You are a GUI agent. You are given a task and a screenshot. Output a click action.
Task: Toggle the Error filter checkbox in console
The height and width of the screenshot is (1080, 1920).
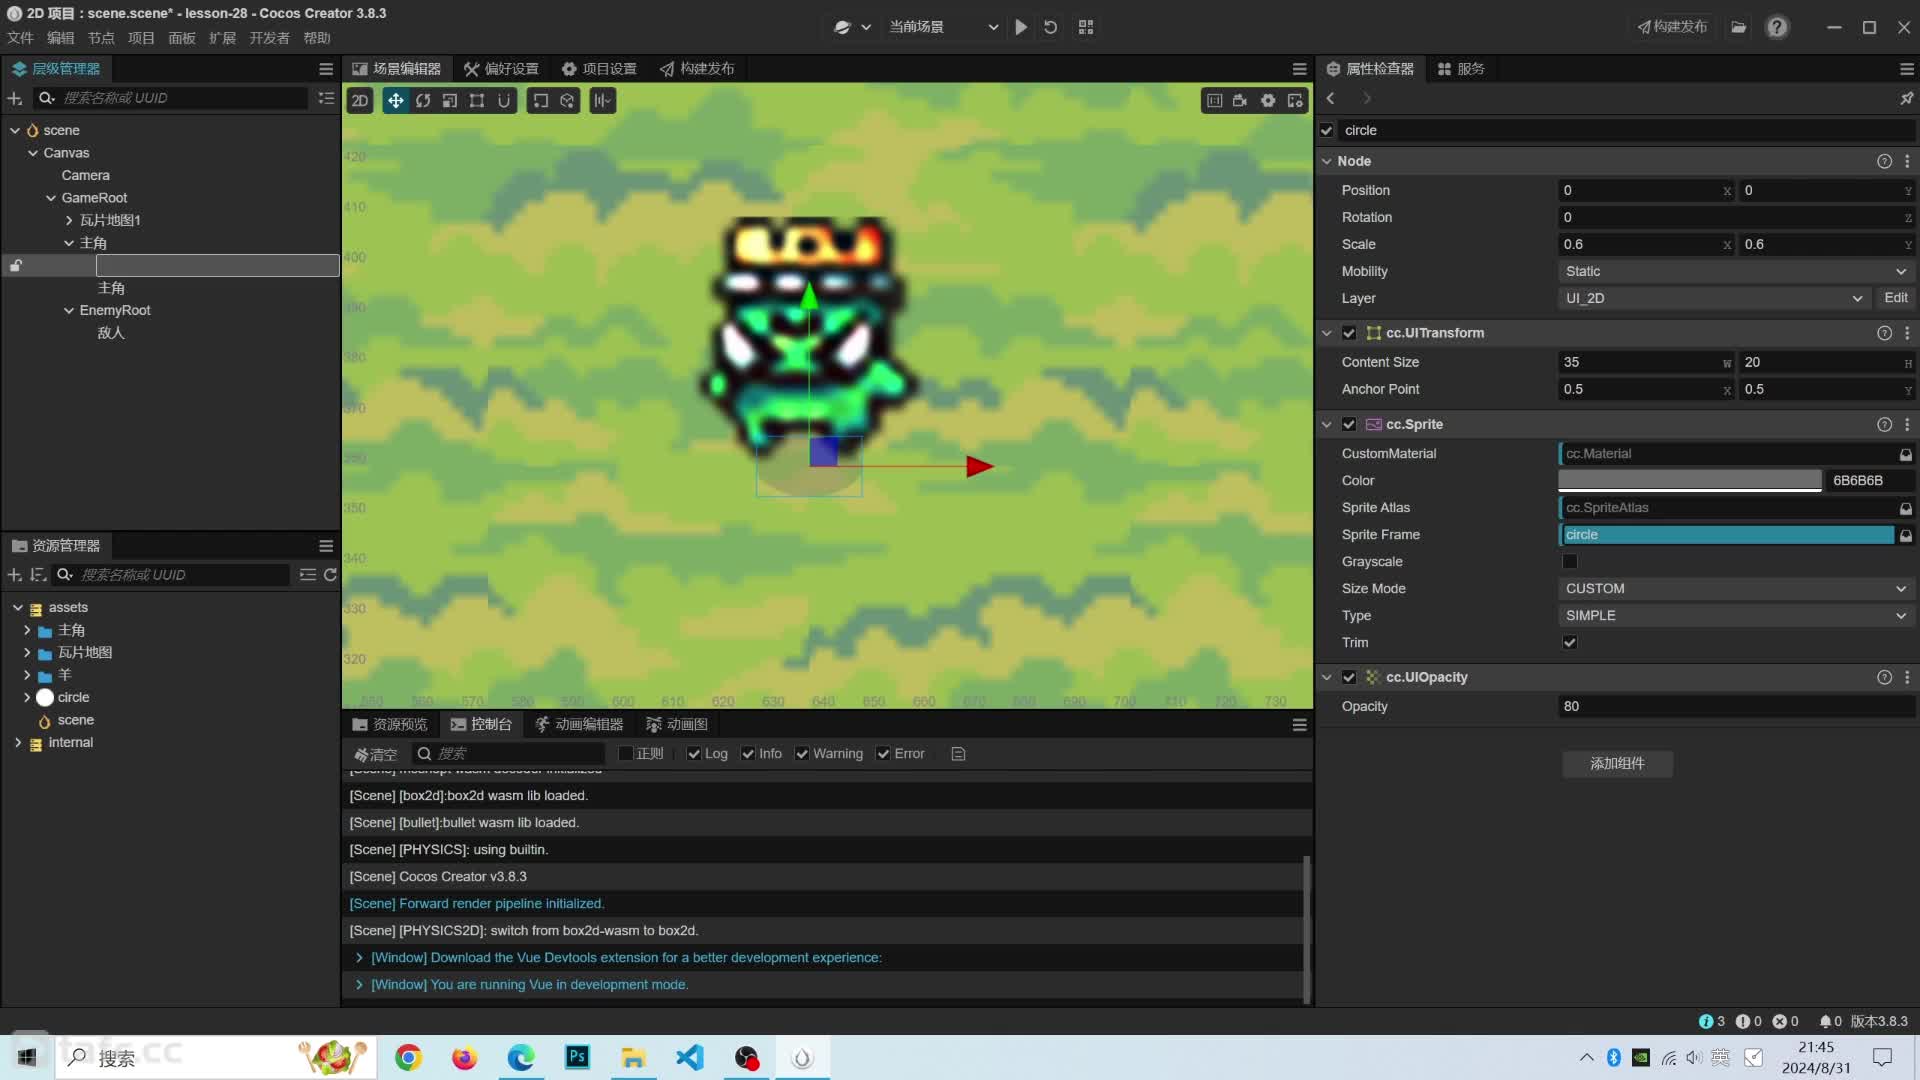point(883,754)
